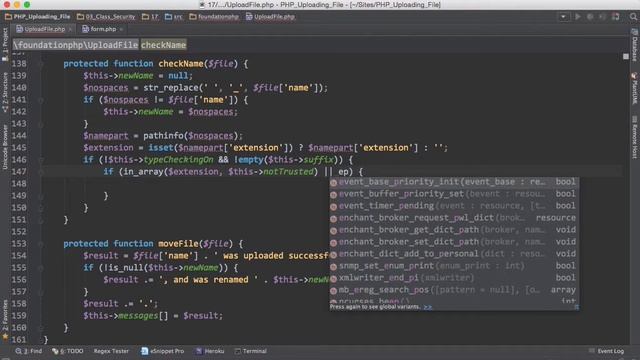Click the foundationphp breadcrumb folder
The height and width of the screenshot is (360, 640).
point(214,17)
